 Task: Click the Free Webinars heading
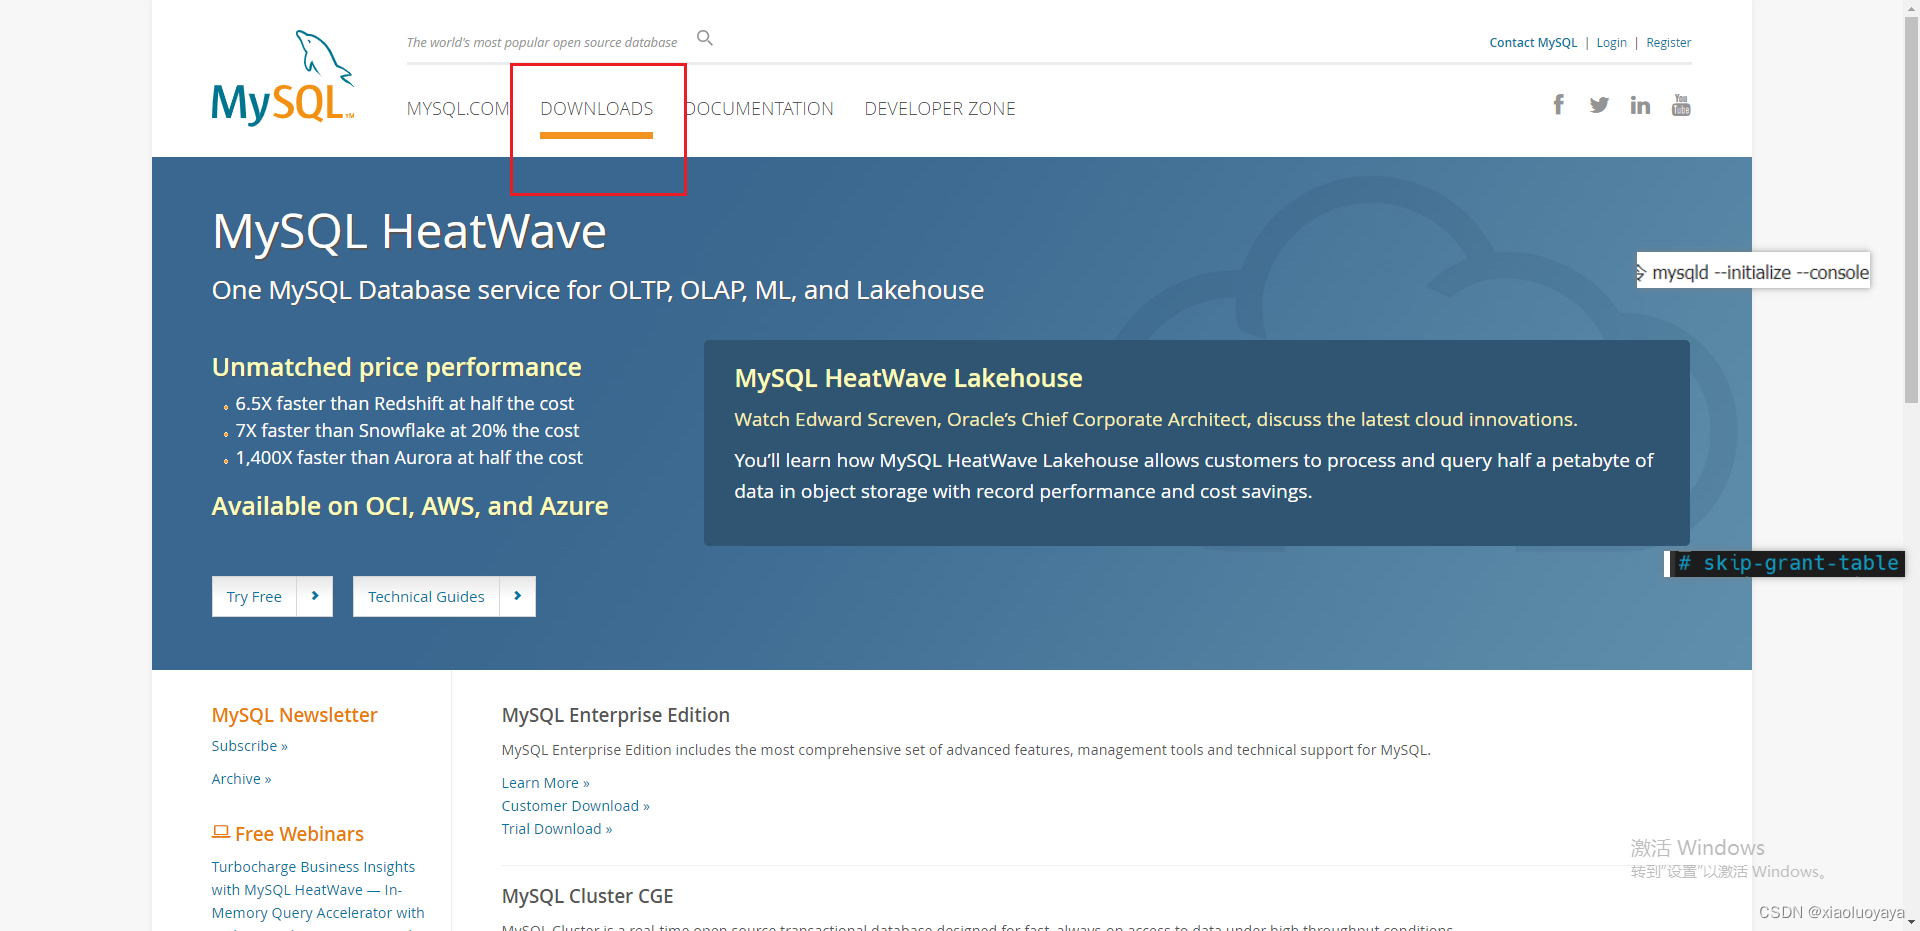[299, 834]
